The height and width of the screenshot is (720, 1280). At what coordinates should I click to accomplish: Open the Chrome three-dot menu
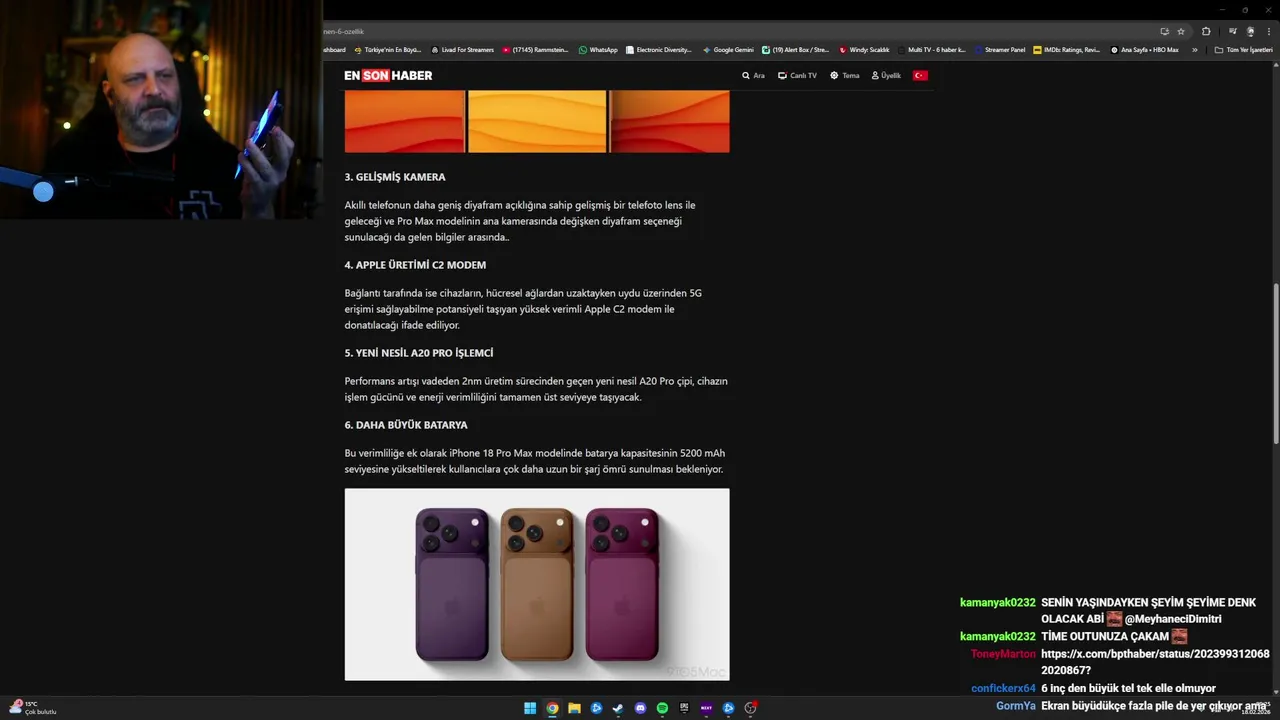(1268, 31)
